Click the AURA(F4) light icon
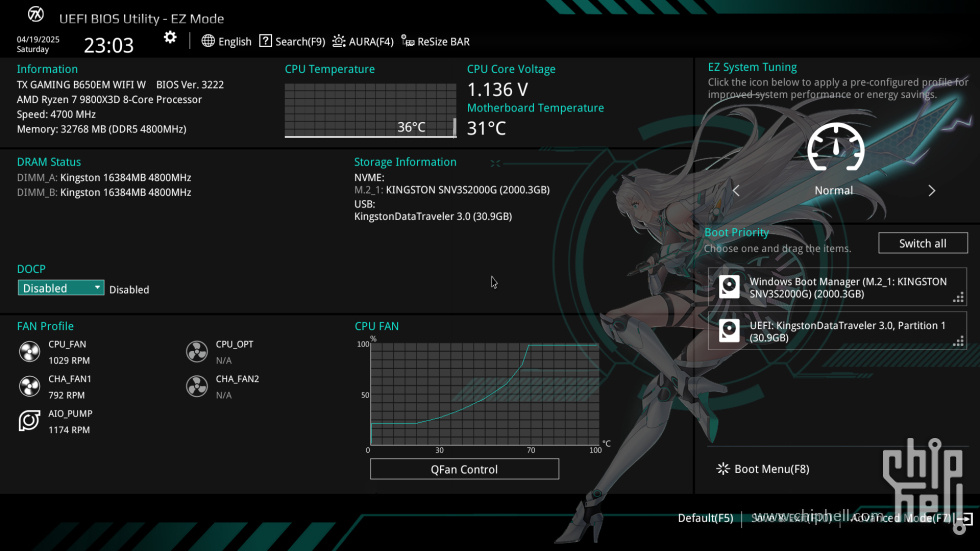Image resolution: width=980 pixels, height=551 pixels. (339, 41)
